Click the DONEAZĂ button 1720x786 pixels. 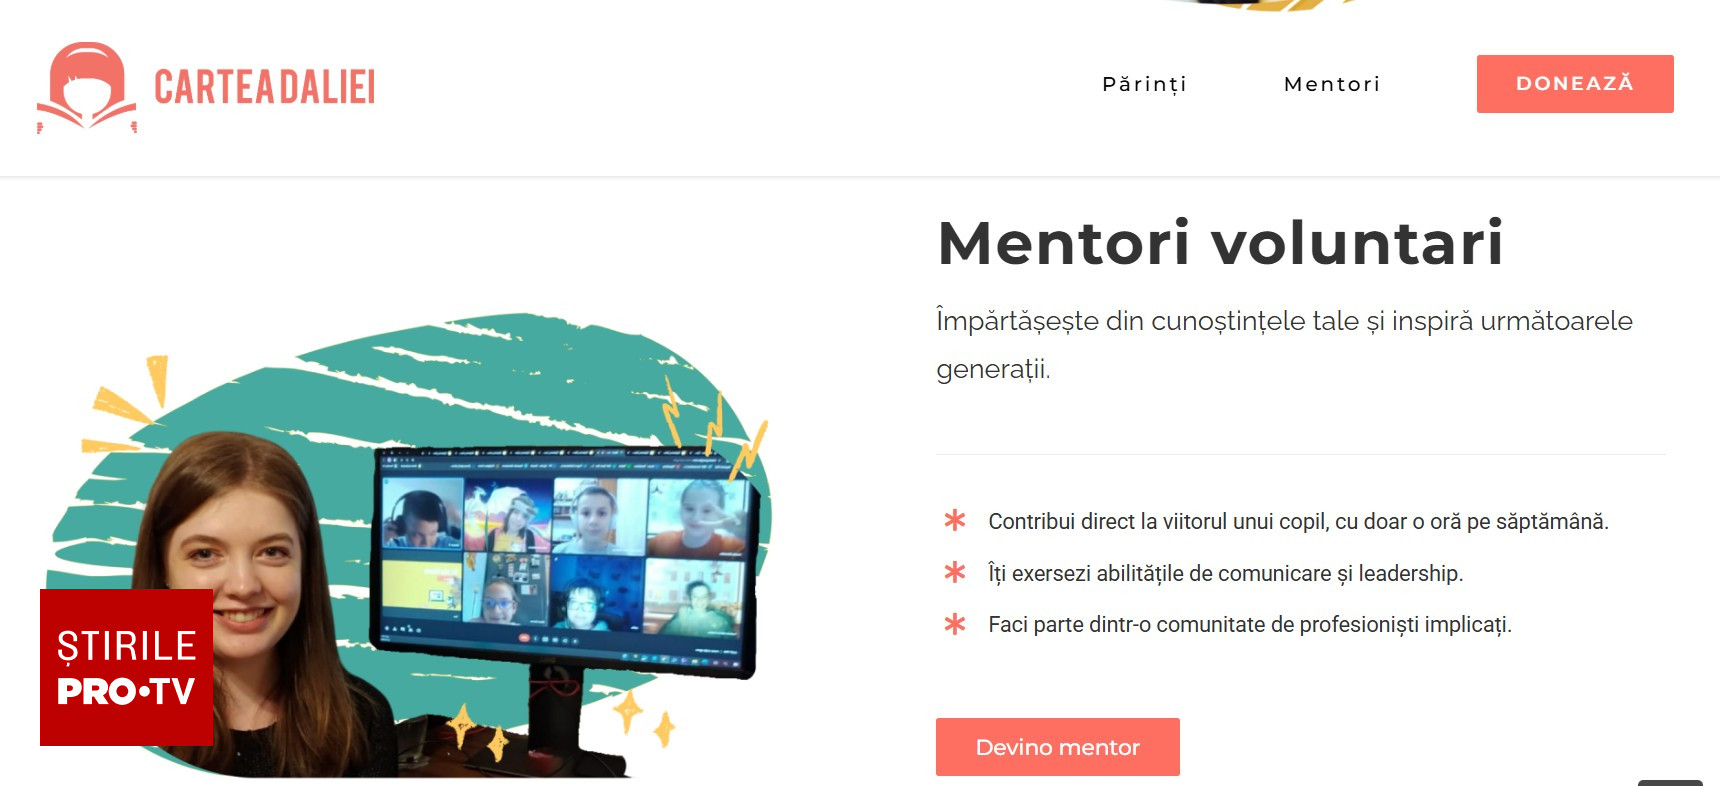[x=1575, y=84]
